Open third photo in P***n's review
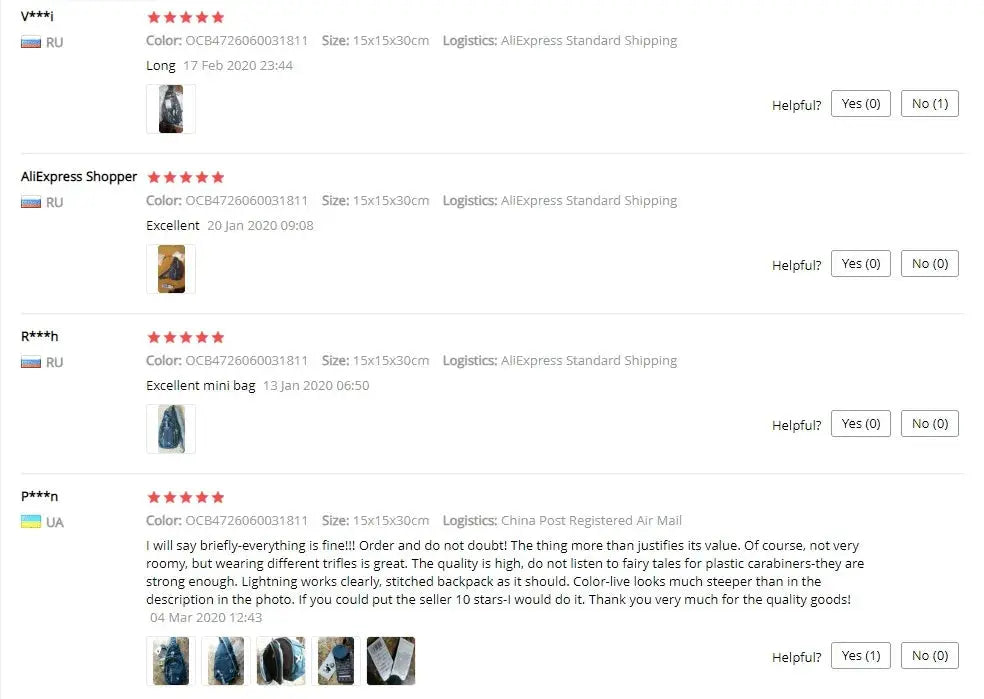 (x=281, y=661)
